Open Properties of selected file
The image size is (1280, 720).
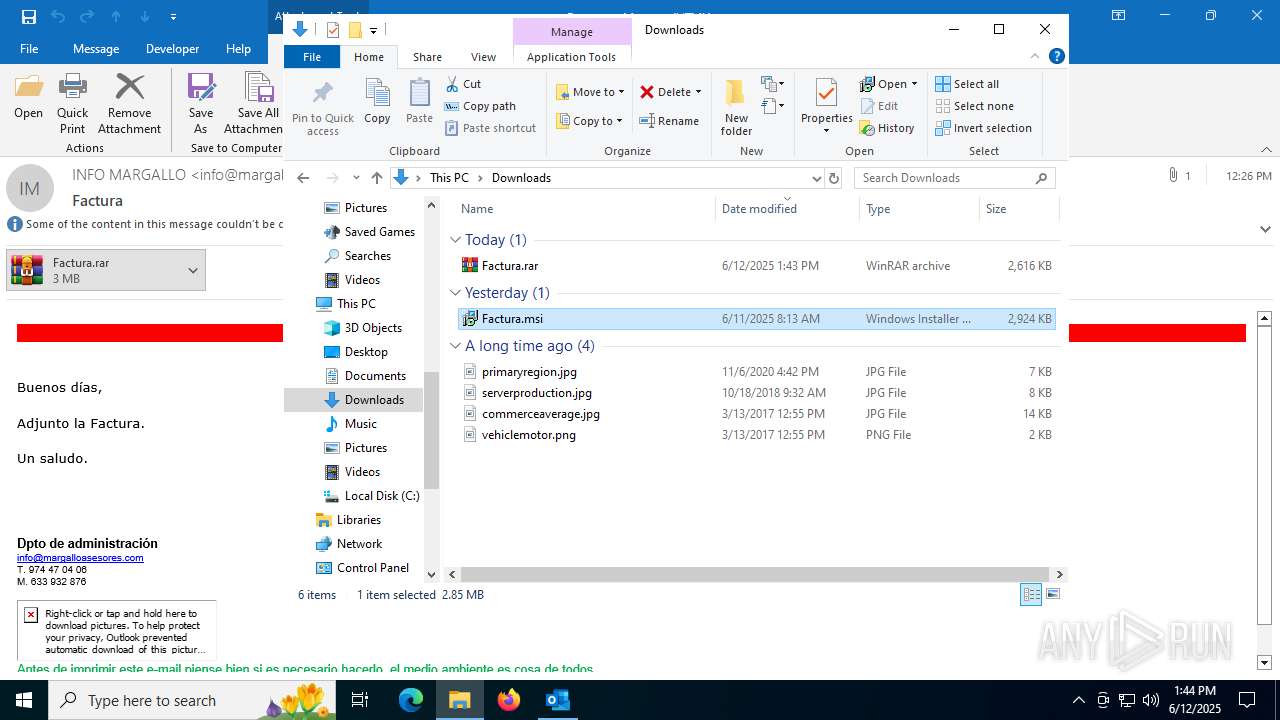click(826, 107)
